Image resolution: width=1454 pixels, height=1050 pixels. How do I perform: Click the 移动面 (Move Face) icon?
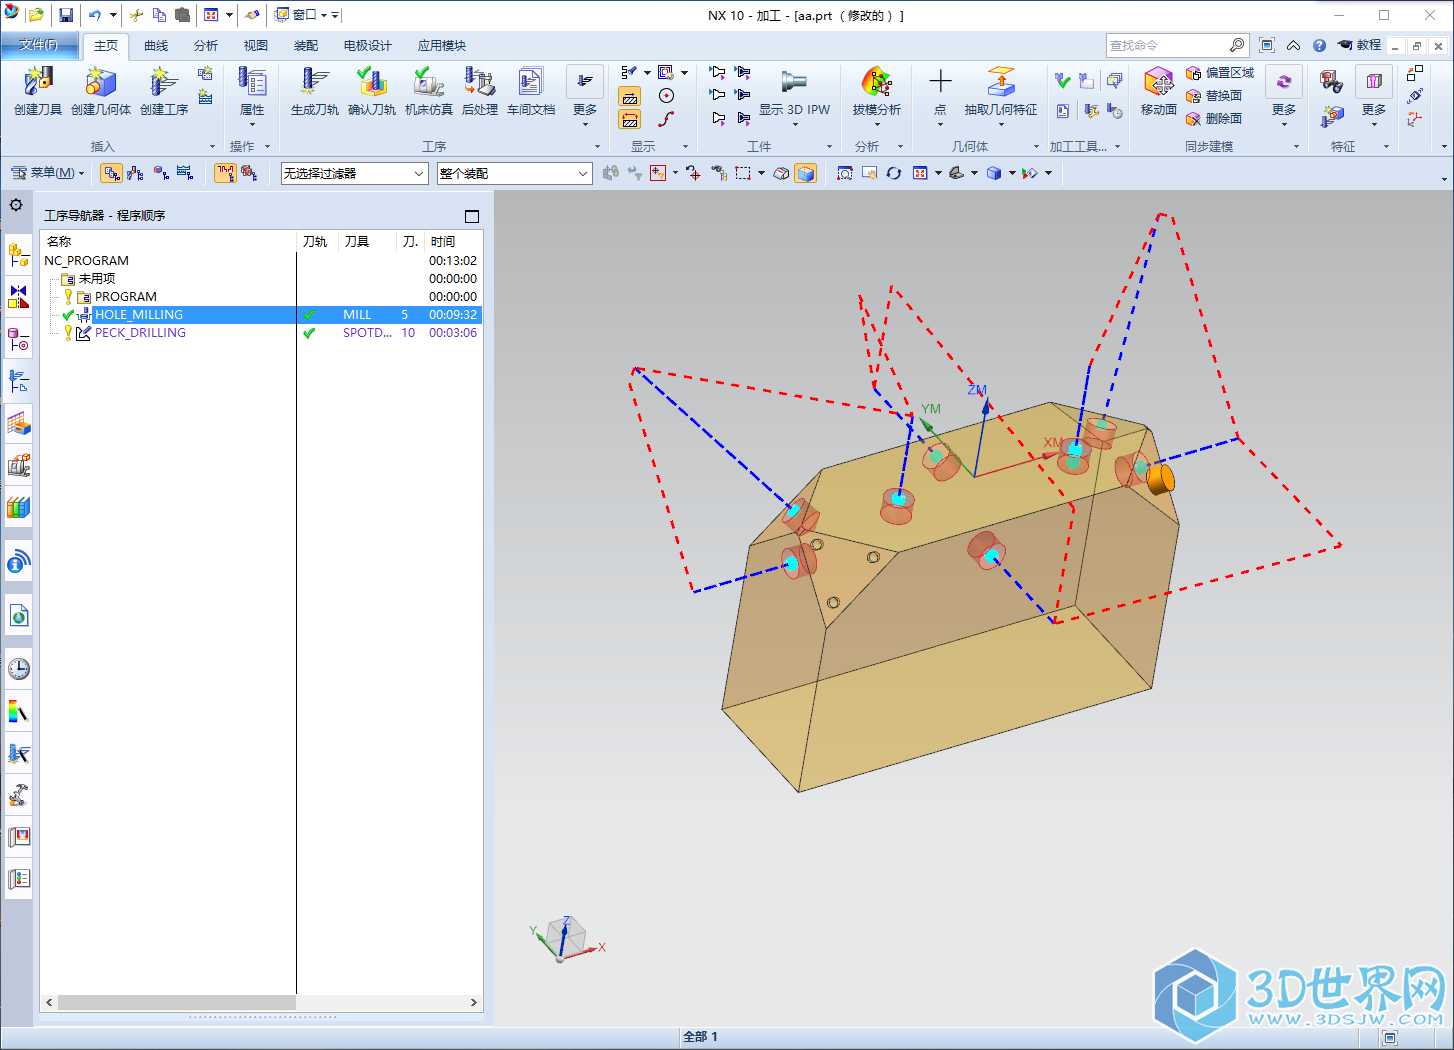pyautogui.click(x=1158, y=82)
